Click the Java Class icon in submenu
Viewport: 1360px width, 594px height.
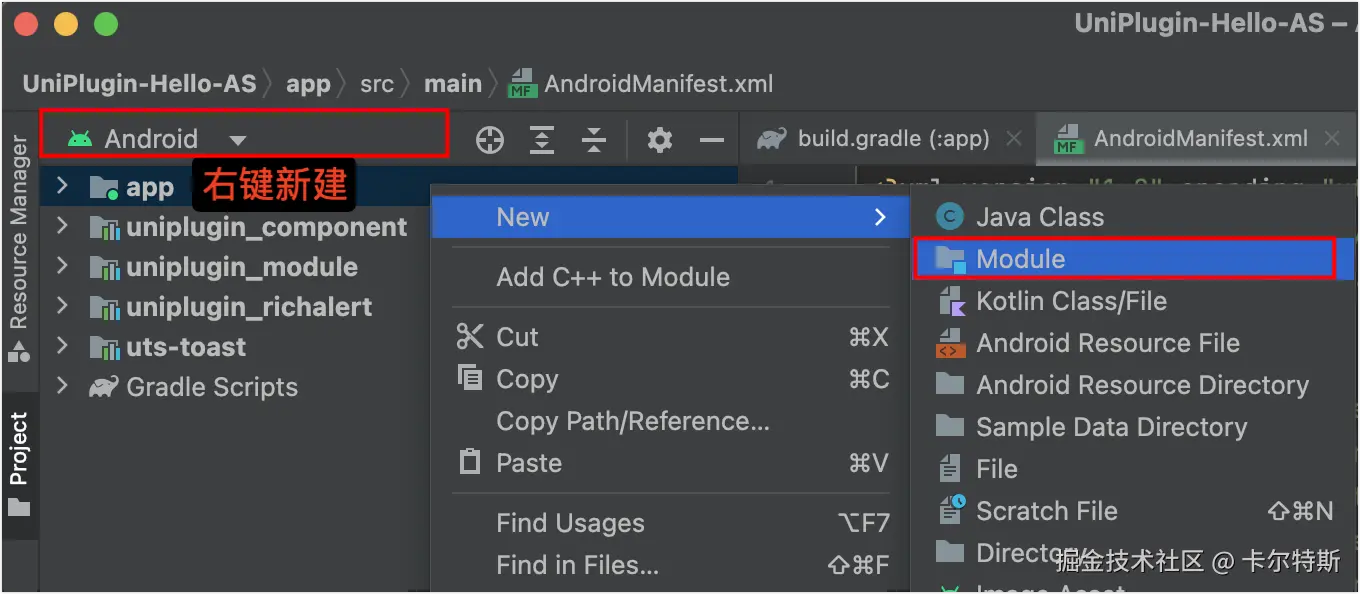tap(950, 217)
